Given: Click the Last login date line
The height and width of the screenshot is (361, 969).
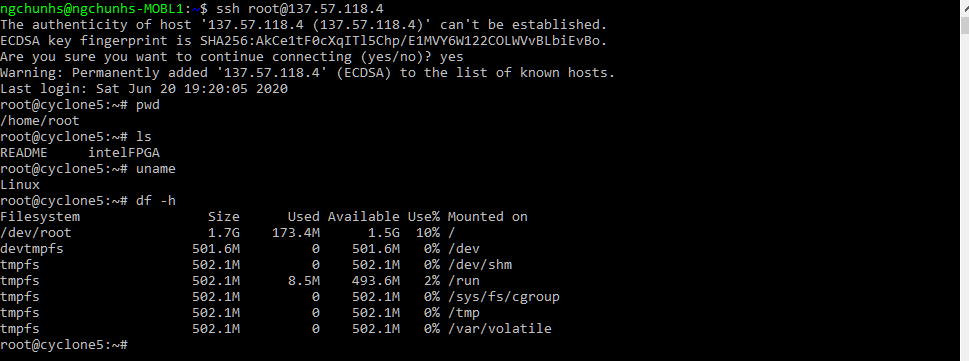Looking at the screenshot, I should coord(144,89).
